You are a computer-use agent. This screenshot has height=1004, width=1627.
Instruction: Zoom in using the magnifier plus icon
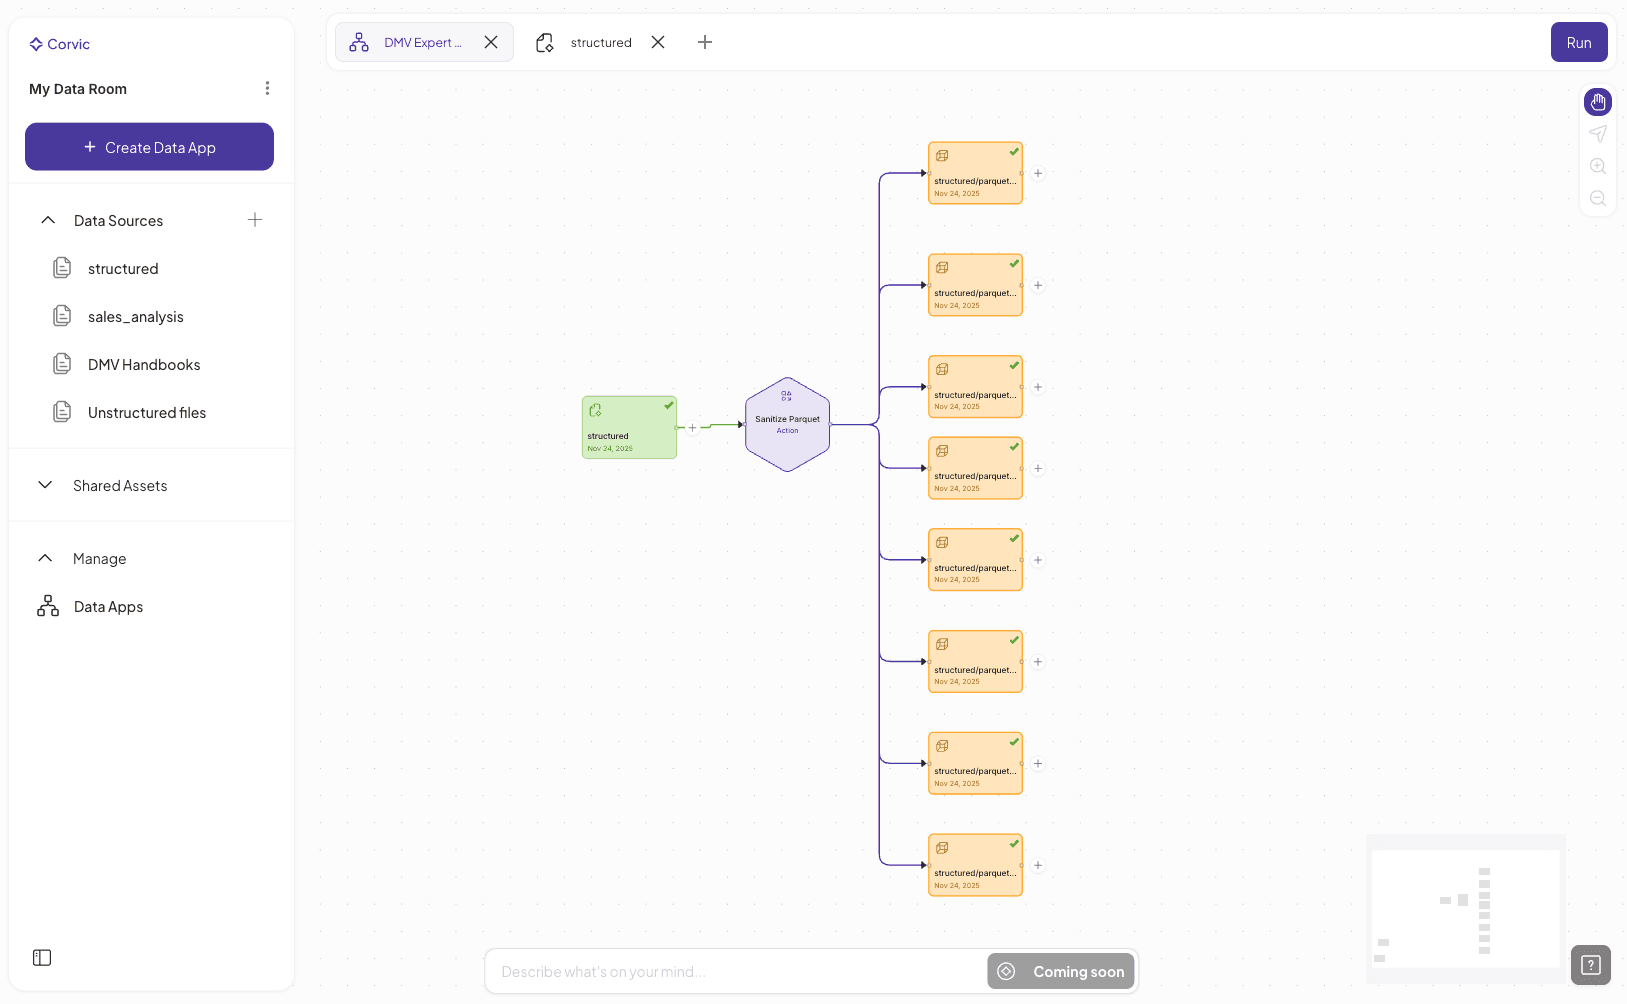coord(1597,166)
